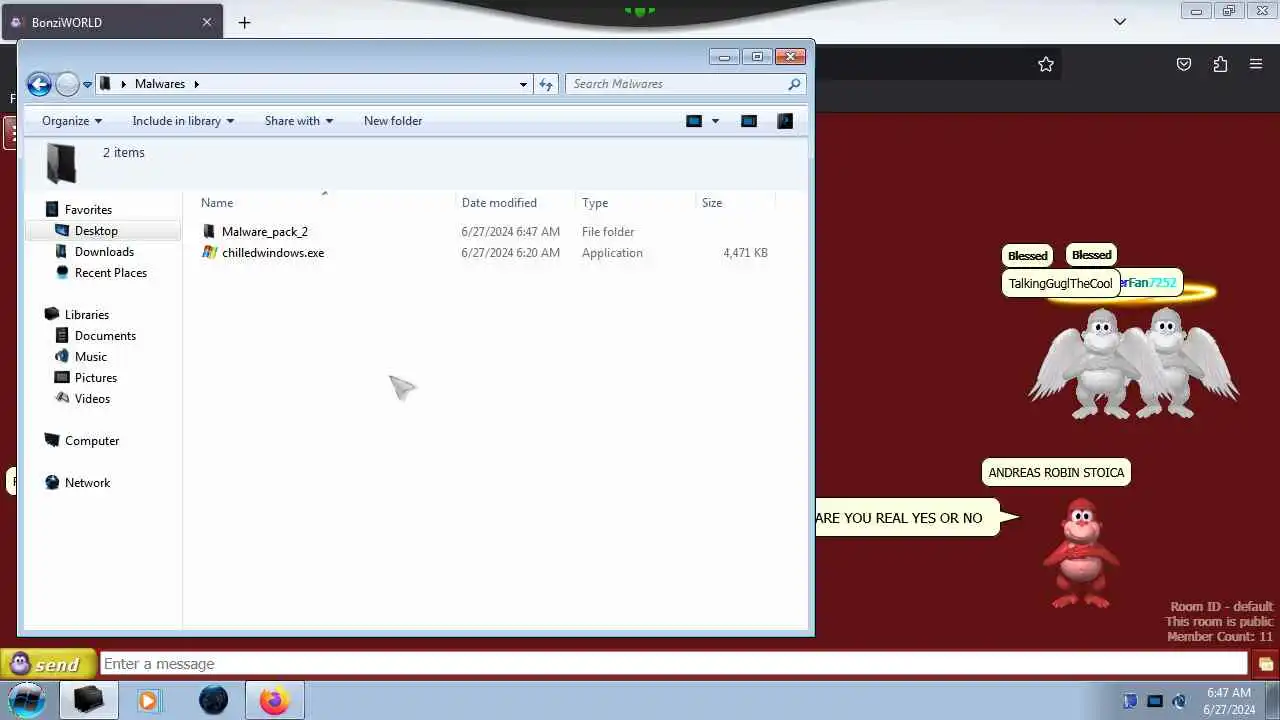Click the Enter a message chat field
This screenshot has width=1280, height=720.
(674, 664)
